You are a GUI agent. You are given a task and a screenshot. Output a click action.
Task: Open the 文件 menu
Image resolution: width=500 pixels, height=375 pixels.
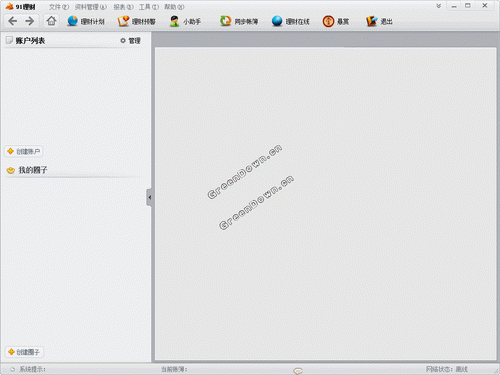(59, 7)
